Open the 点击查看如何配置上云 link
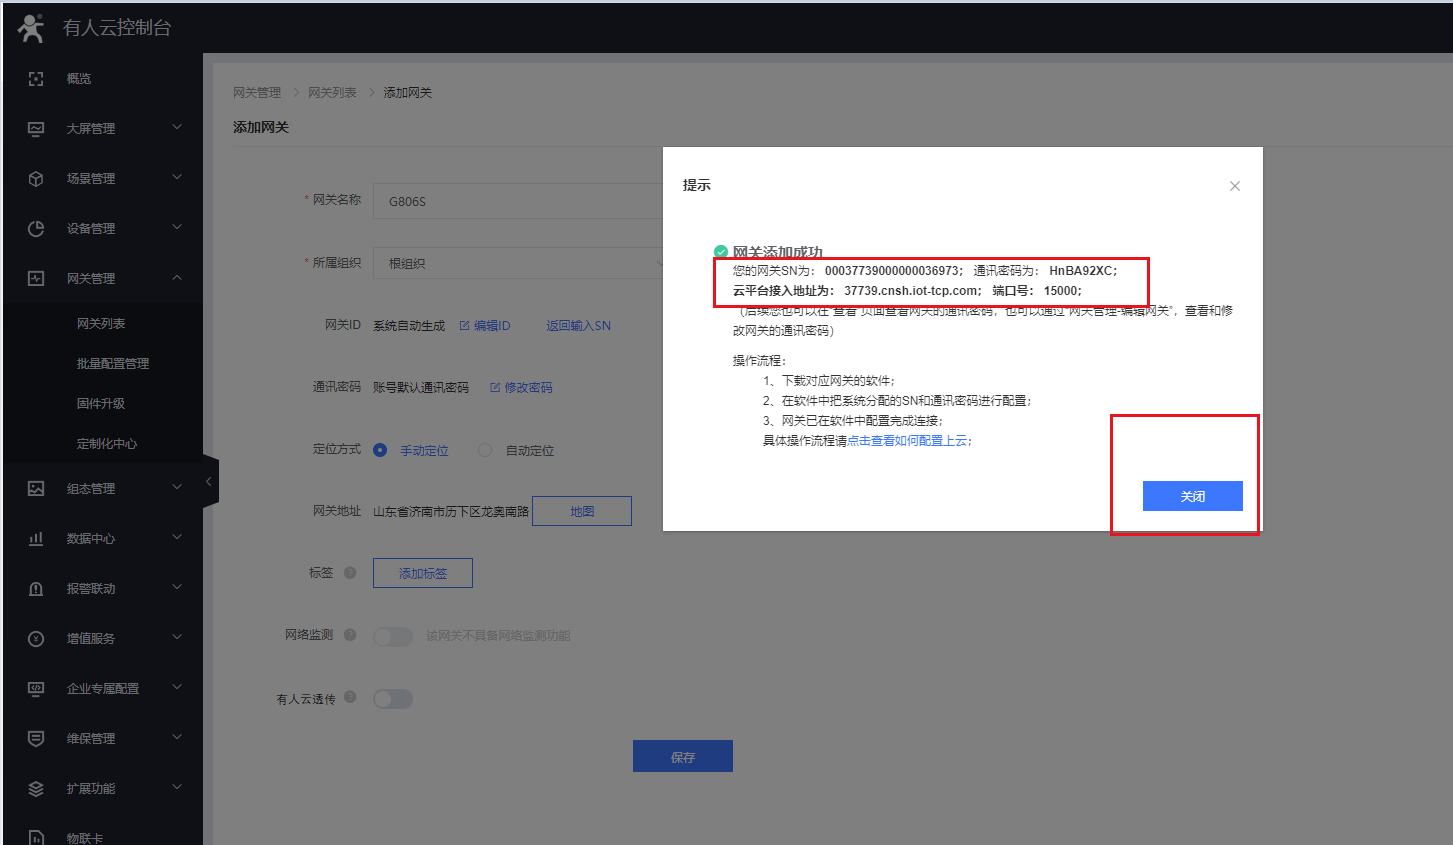Screen dimensions: 1453x845 click(907, 441)
